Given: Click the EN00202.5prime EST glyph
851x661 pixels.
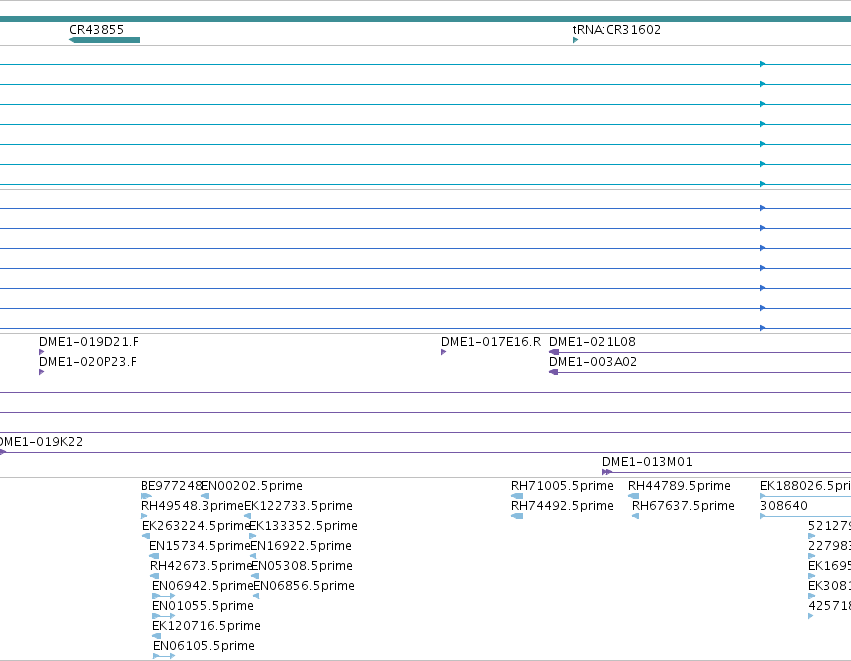Looking at the screenshot, I should (x=205, y=496).
